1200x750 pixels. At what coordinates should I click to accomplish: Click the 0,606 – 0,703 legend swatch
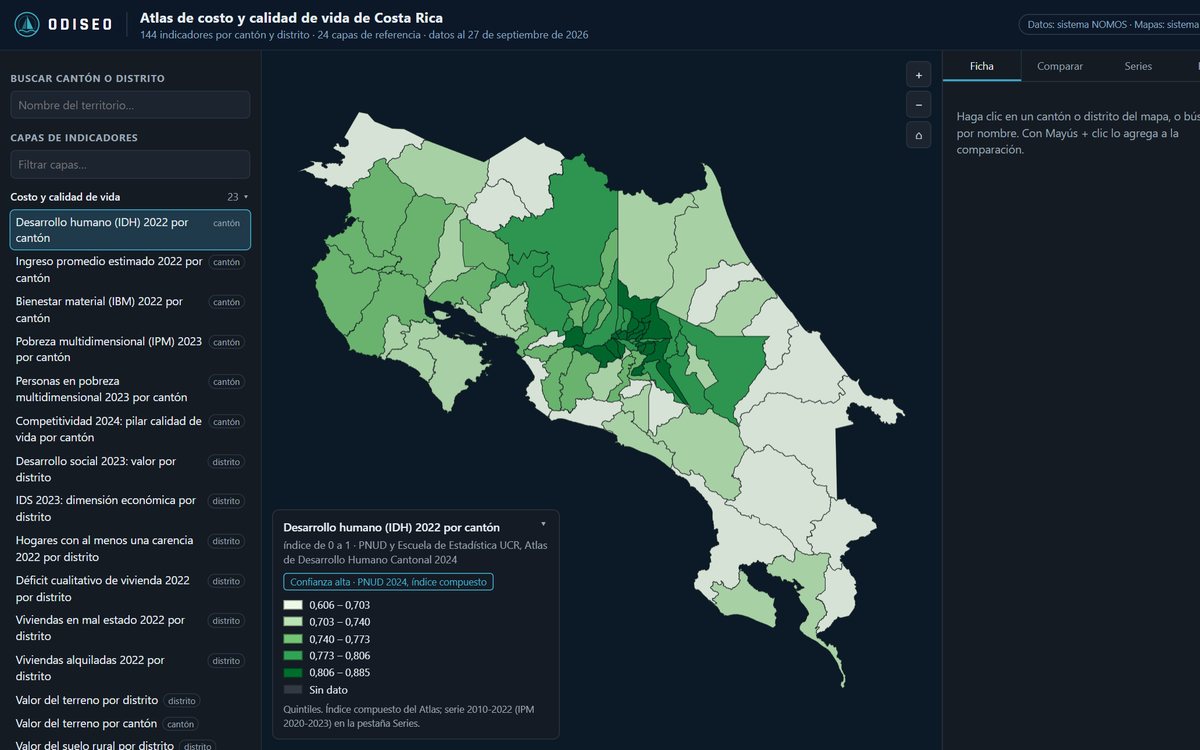coord(293,605)
